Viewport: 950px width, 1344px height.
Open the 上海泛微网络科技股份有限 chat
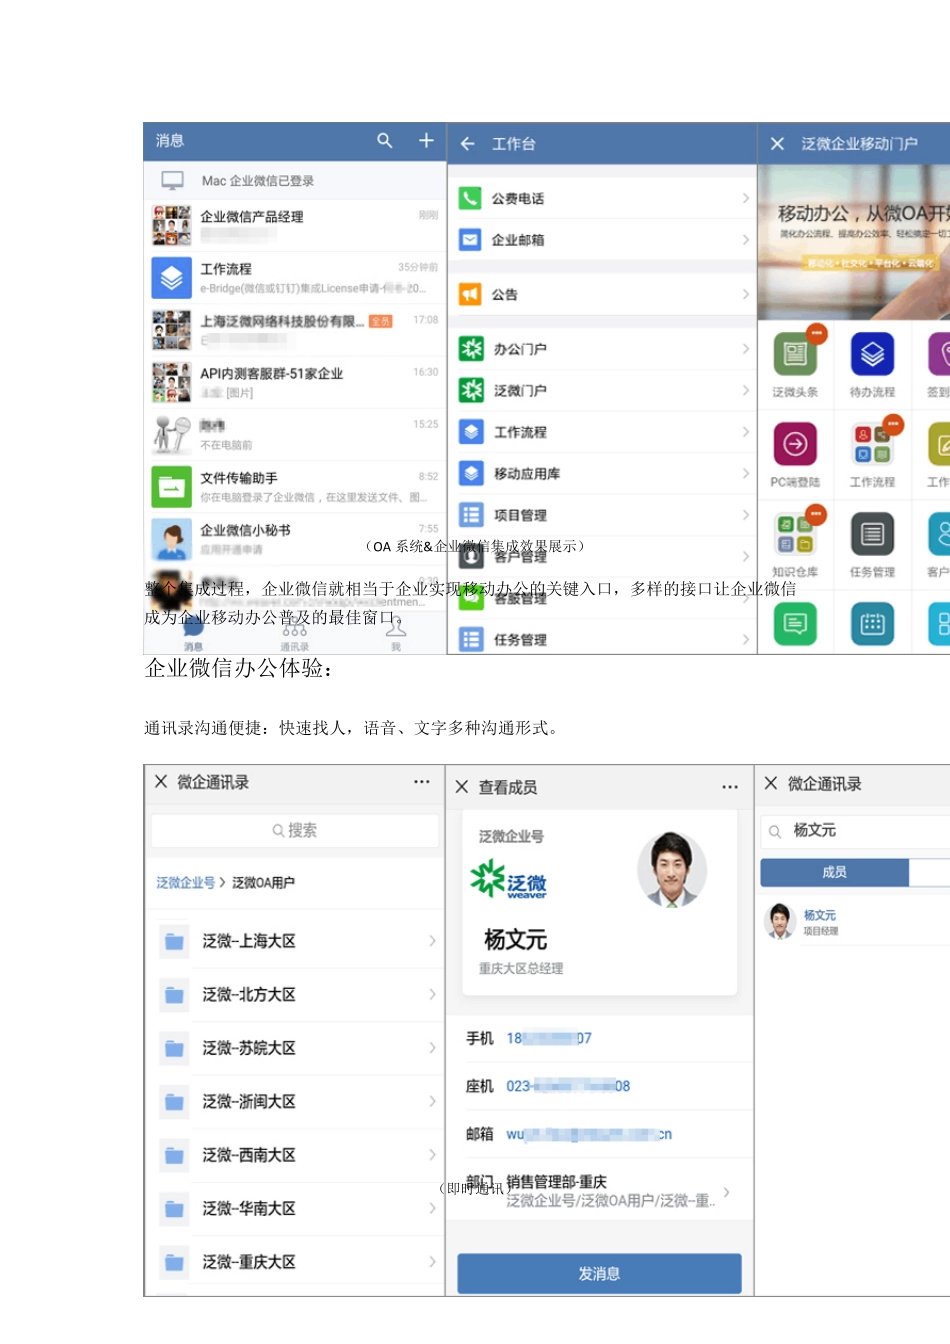click(x=295, y=330)
